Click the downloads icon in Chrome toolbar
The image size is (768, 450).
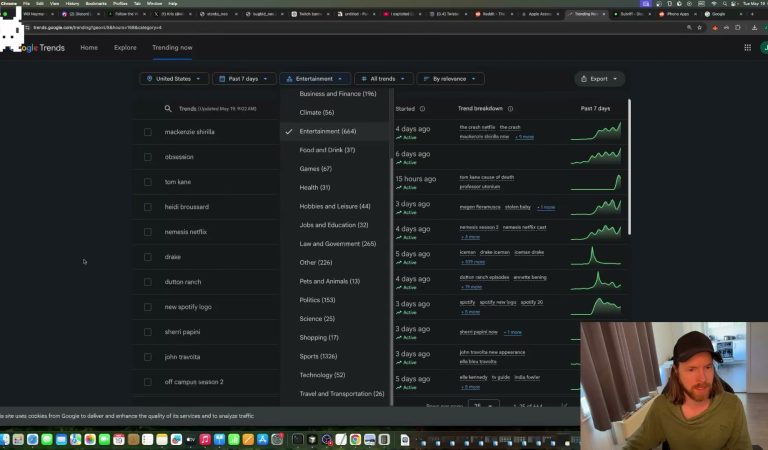click(x=754, y=27)
